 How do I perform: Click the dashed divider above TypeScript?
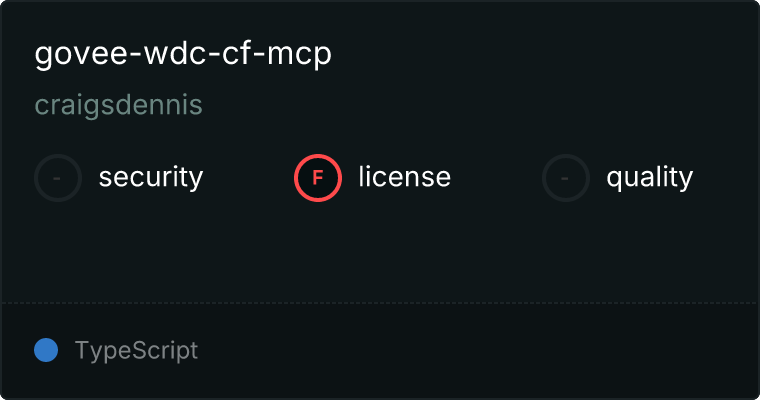(380, 303)
